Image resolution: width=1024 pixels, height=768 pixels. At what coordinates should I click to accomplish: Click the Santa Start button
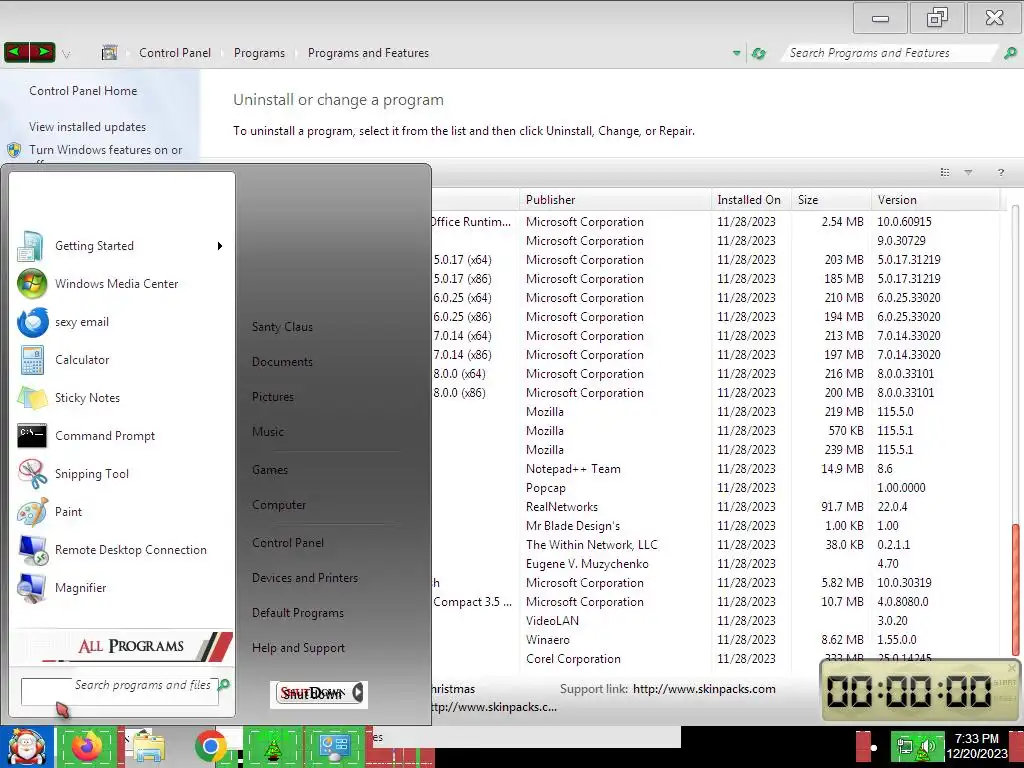click(x=26, y=747)
